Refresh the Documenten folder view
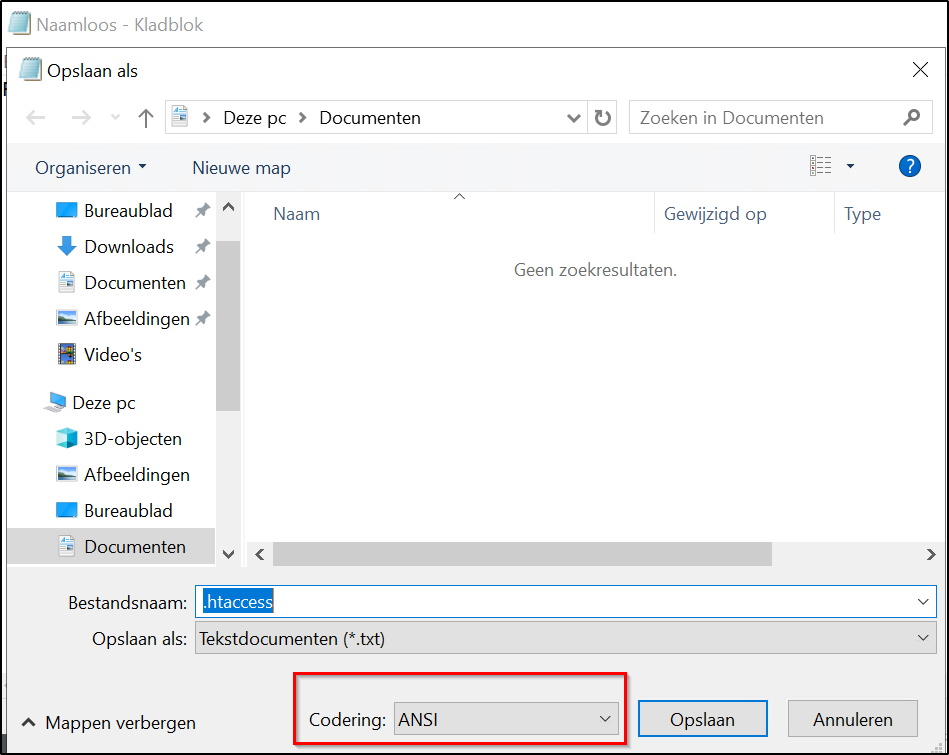Image resolution: width=949 pixels, height=755 pixels. click(x=602, y=118)
